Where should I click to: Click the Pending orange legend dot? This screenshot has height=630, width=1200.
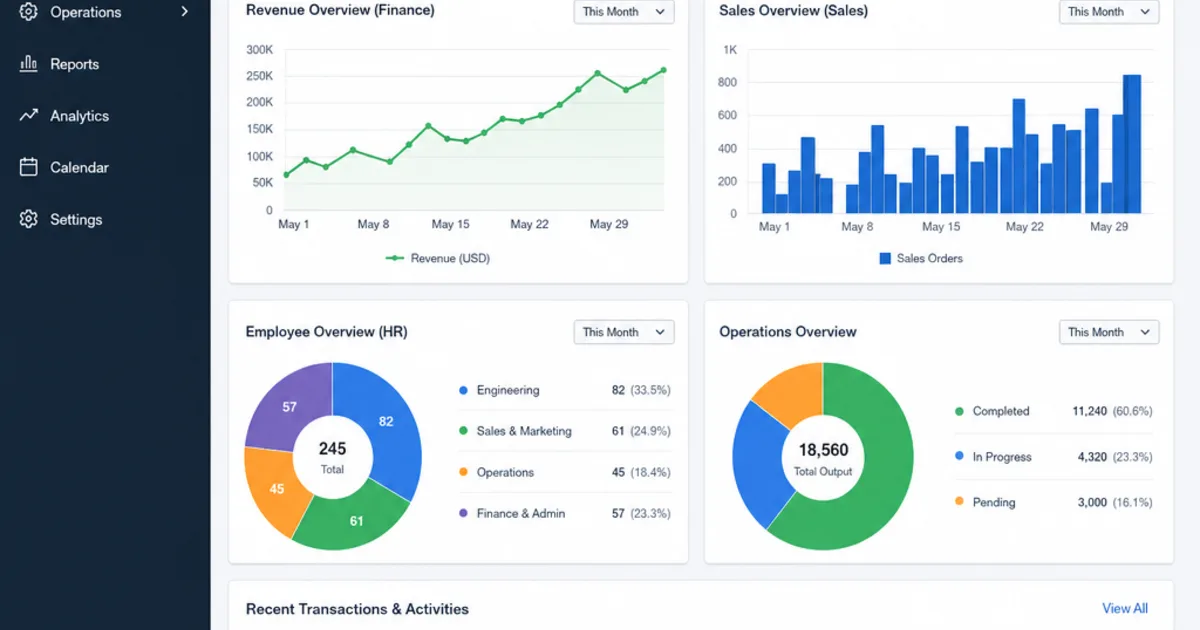tap(959, 502)
